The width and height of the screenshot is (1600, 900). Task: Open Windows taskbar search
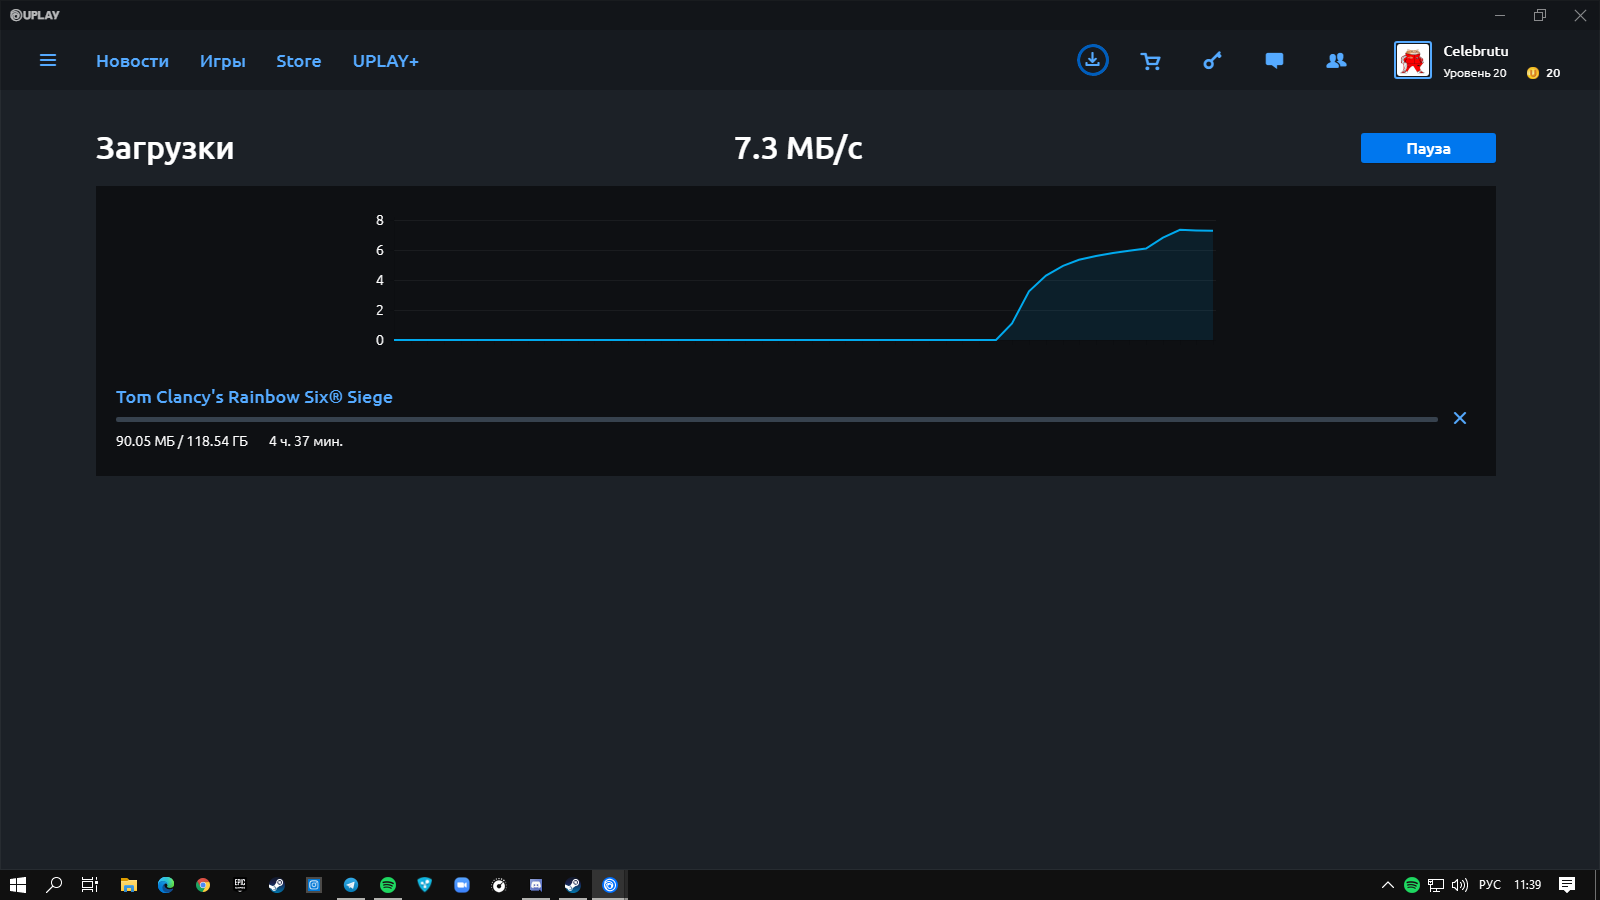click(54, 885)
